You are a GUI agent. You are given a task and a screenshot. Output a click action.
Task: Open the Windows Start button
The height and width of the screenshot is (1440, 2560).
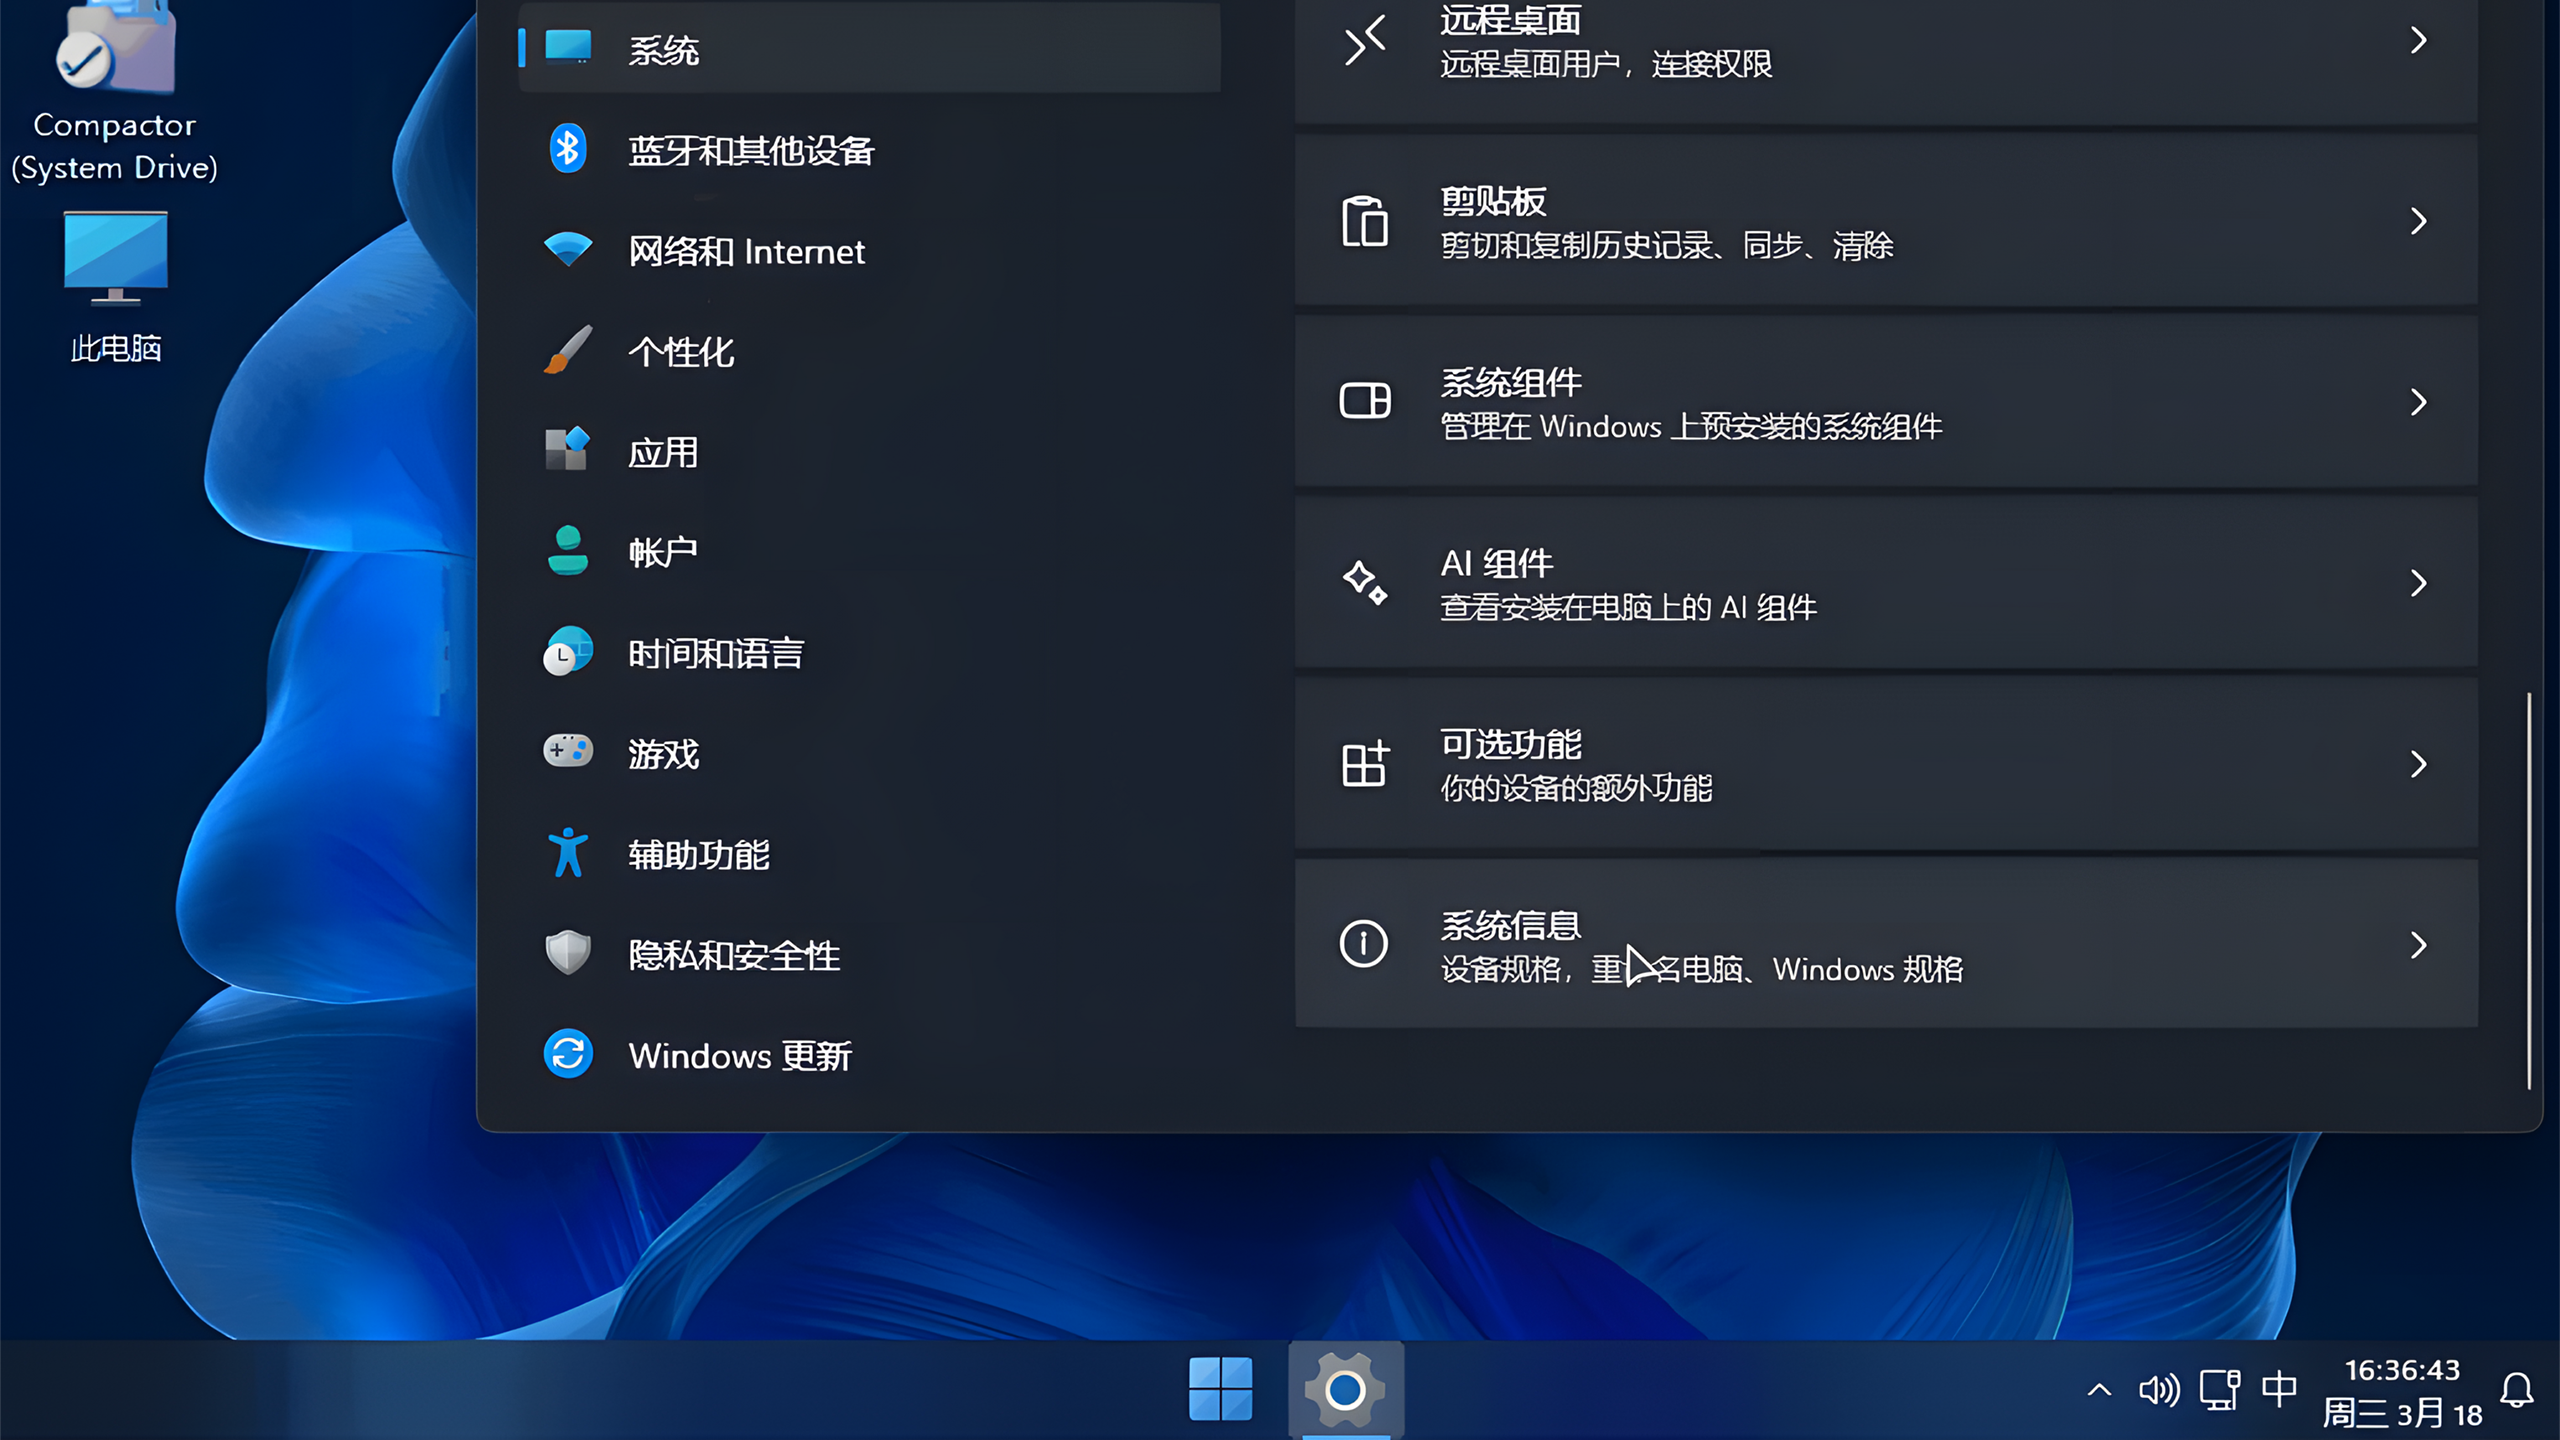pyautogui.click(x=1220, y=1389)
